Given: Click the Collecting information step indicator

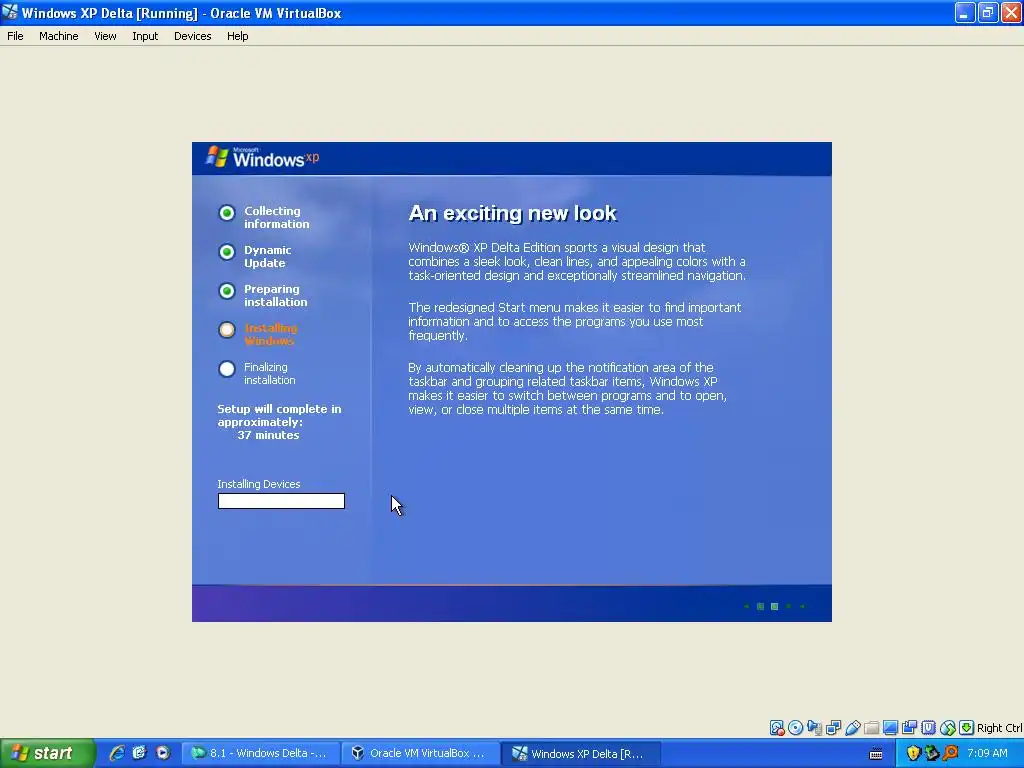Looking at the screenshot, I should (227, 213).
